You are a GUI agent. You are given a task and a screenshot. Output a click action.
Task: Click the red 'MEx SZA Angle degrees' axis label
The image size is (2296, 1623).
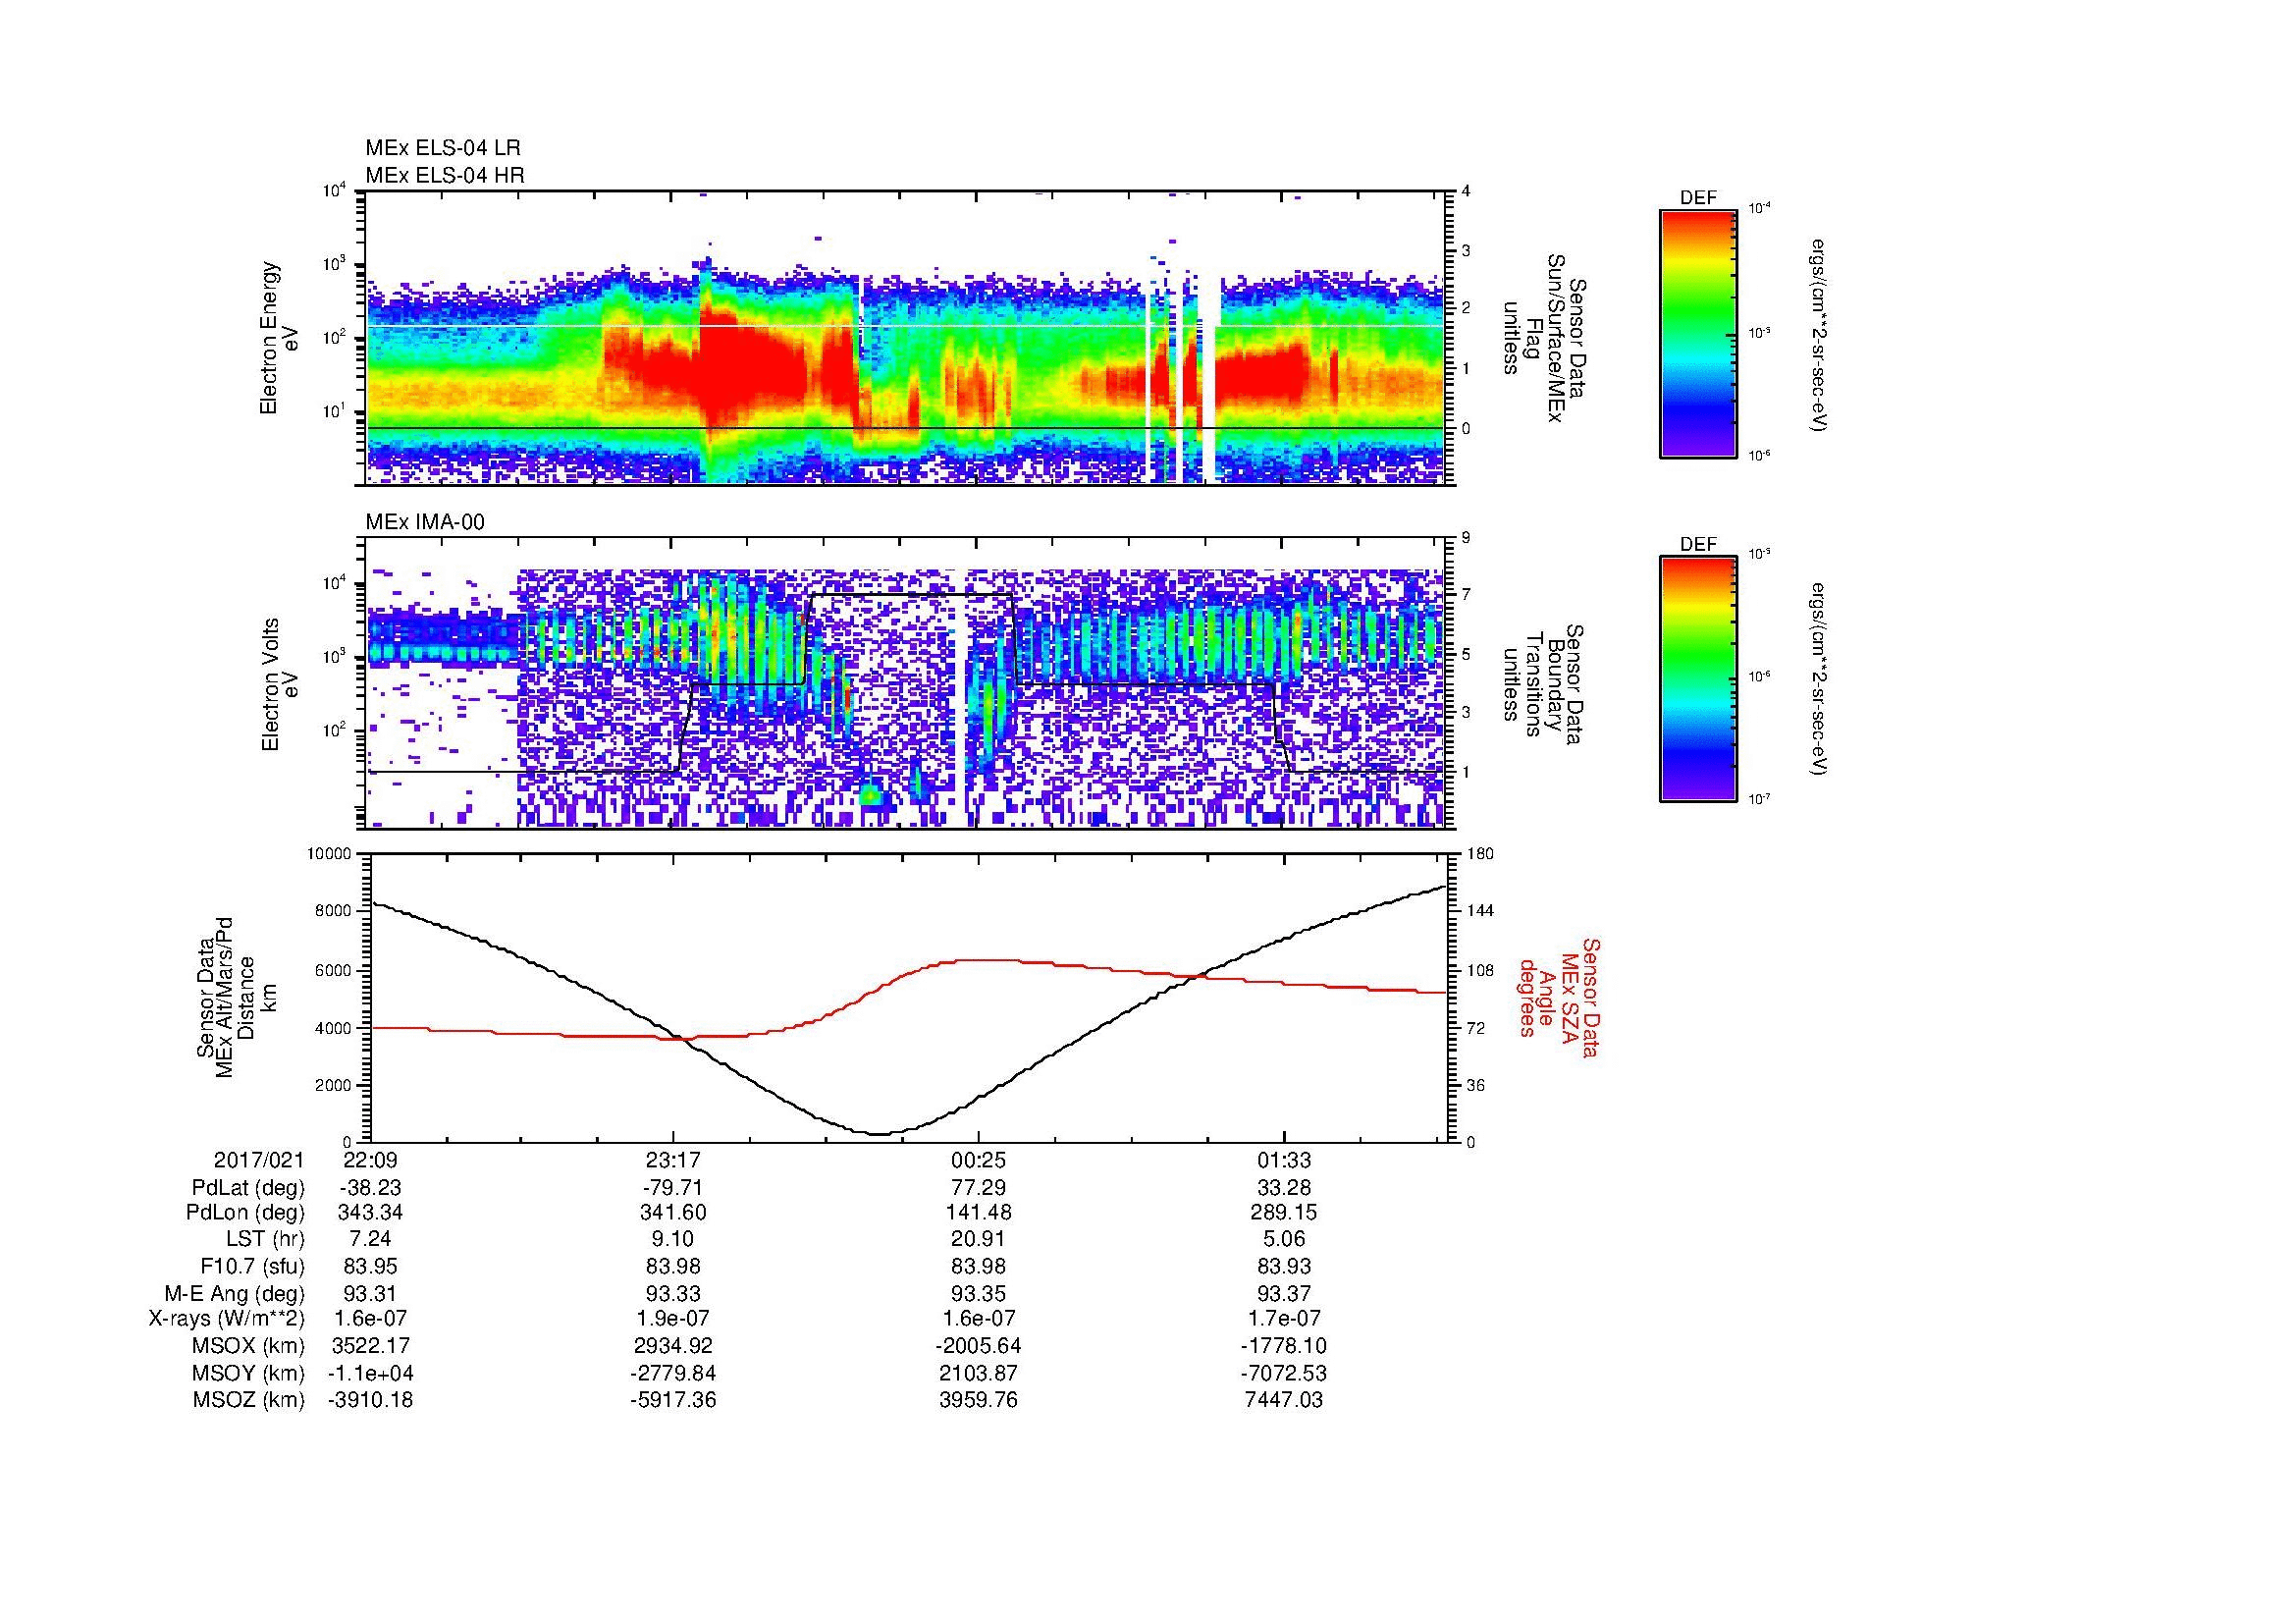[x=1558, y=998]
